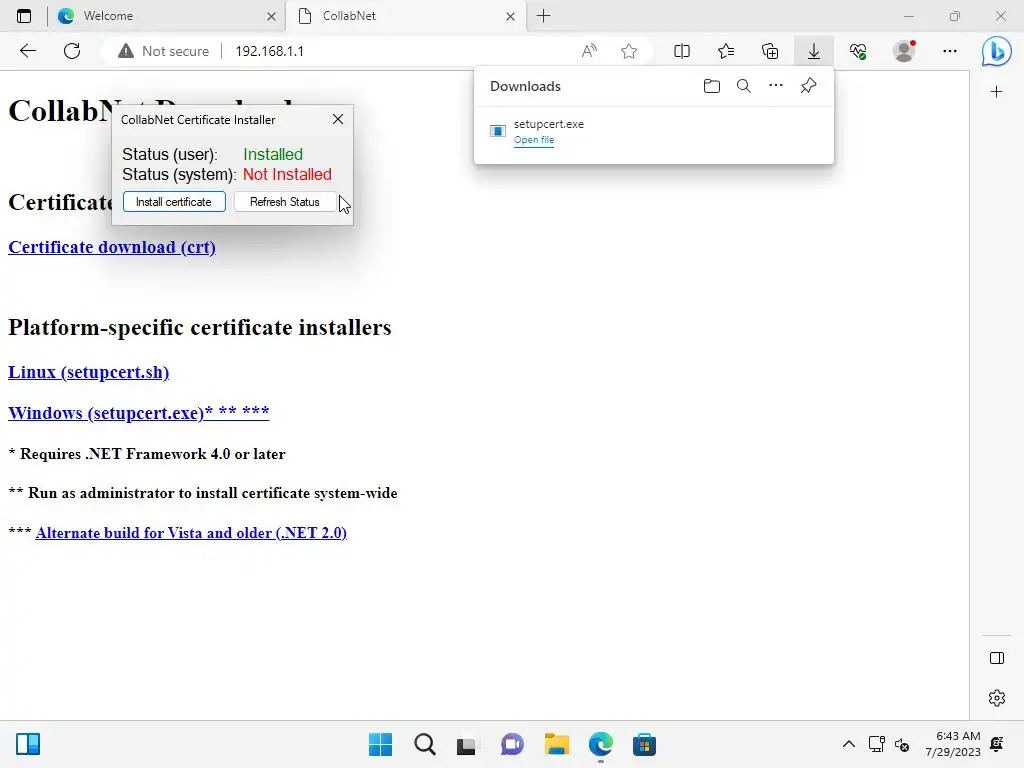This screenshot has width=1024, height=768.
Task: Toggle the Downloads toolbar icon
Action: point(814,51)
